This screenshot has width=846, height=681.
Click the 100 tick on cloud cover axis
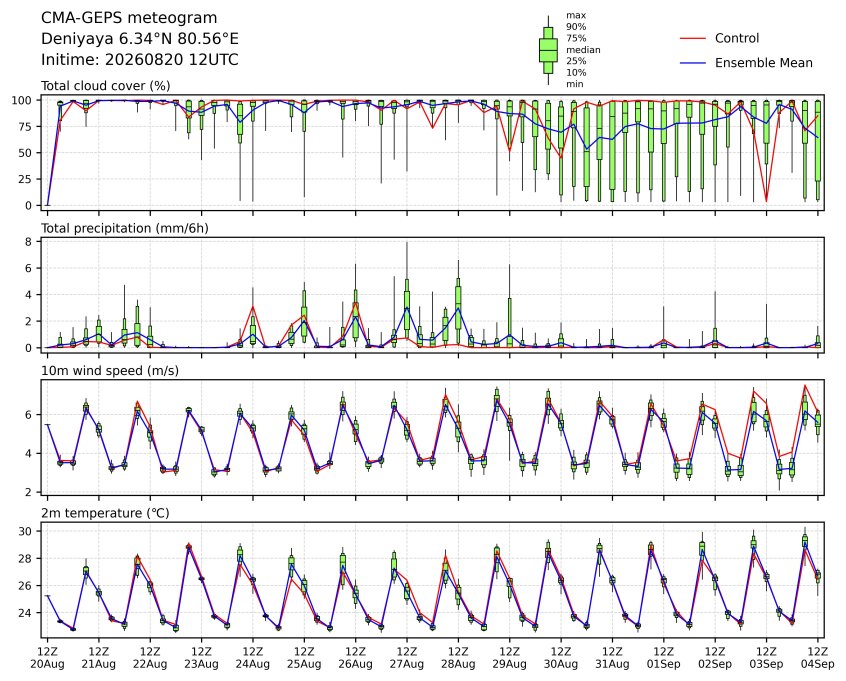(x=23, y=100)
